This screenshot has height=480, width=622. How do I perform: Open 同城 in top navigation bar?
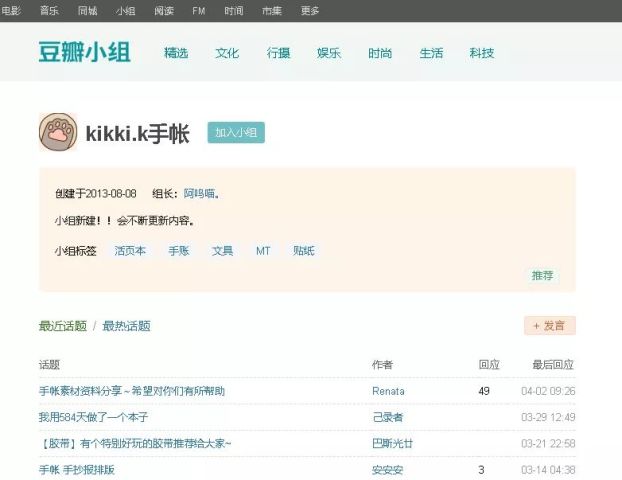click(x=87, y=11)
